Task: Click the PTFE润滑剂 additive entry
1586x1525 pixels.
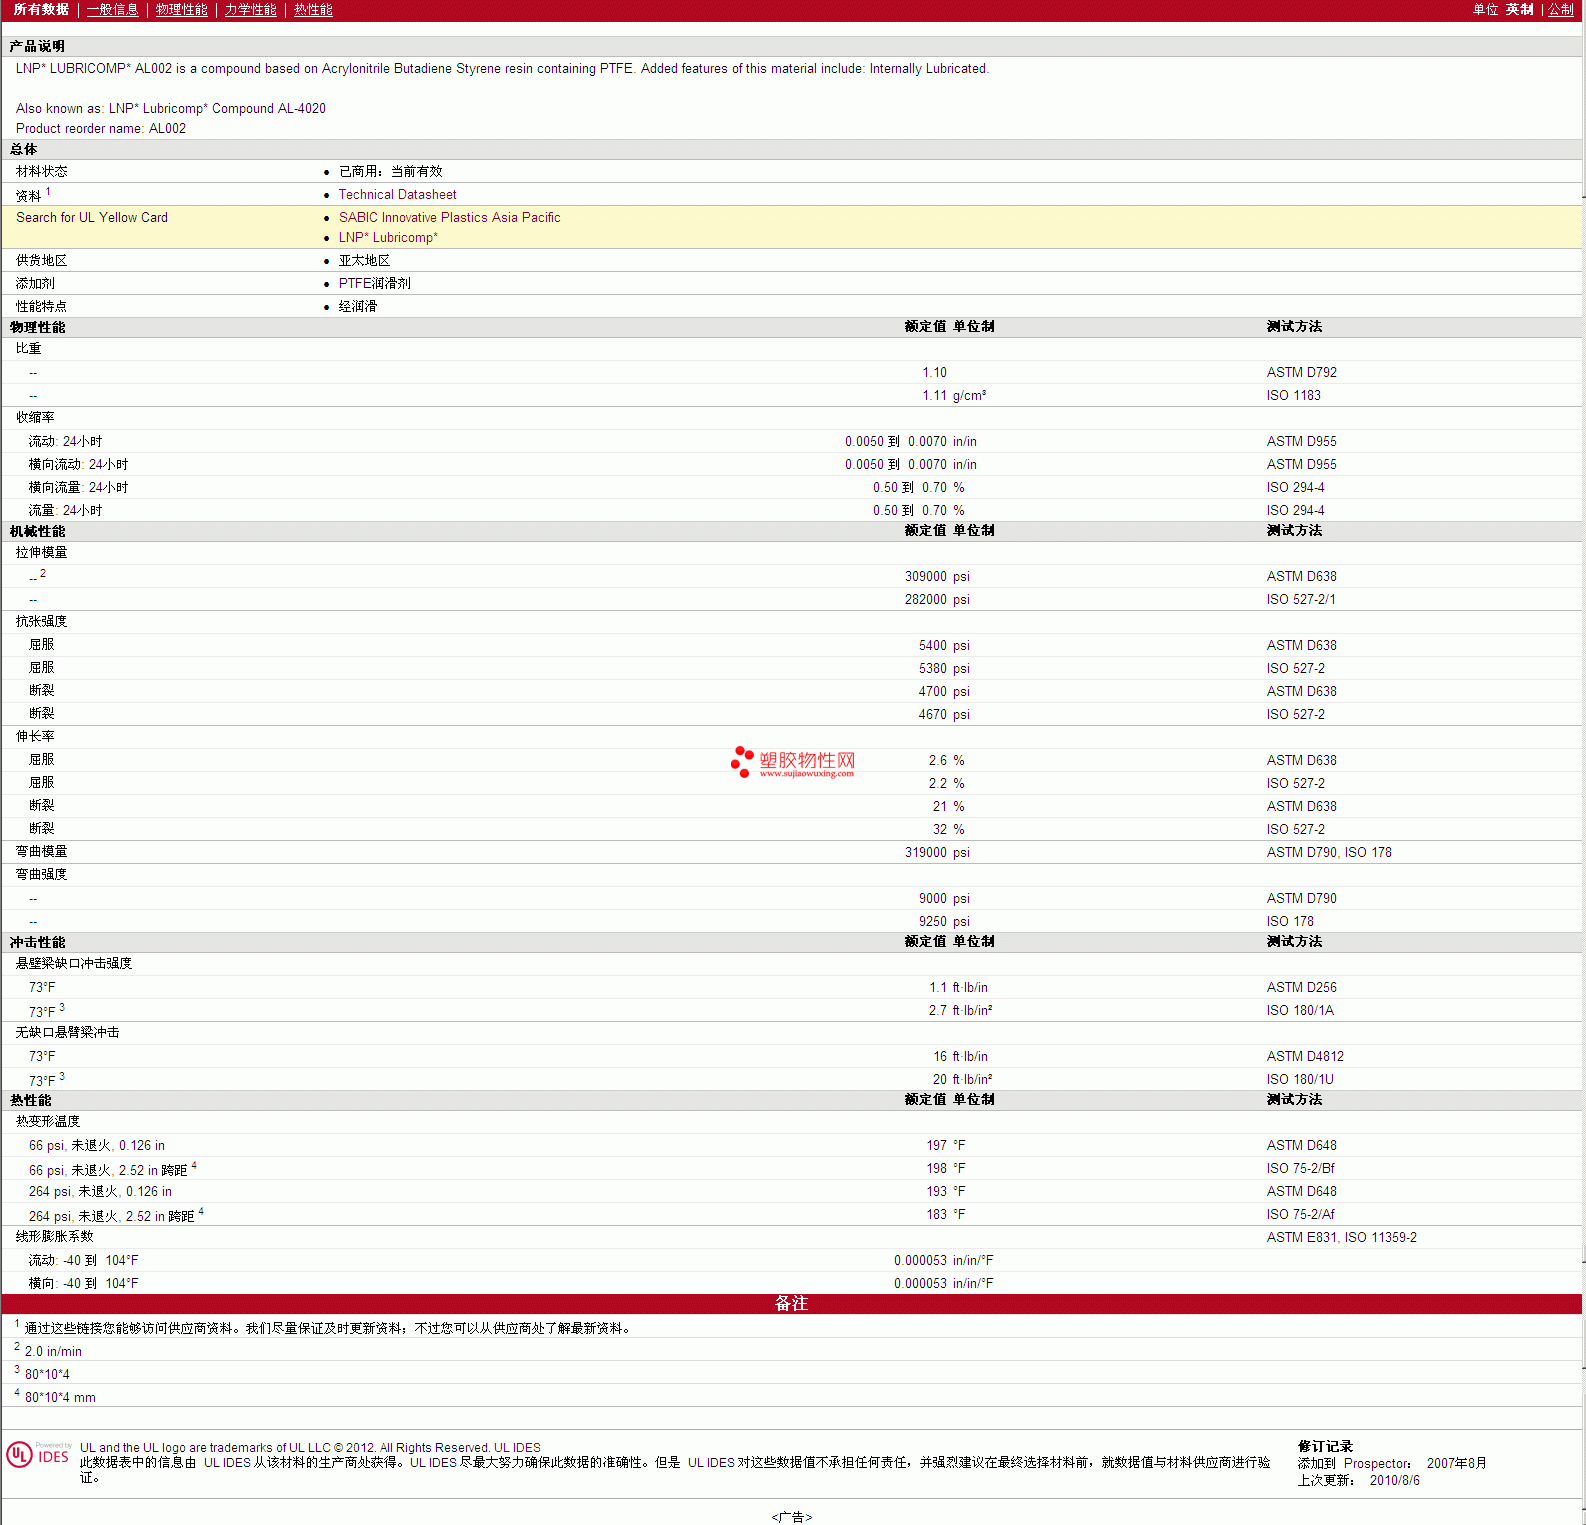Action: coord(374,284)
